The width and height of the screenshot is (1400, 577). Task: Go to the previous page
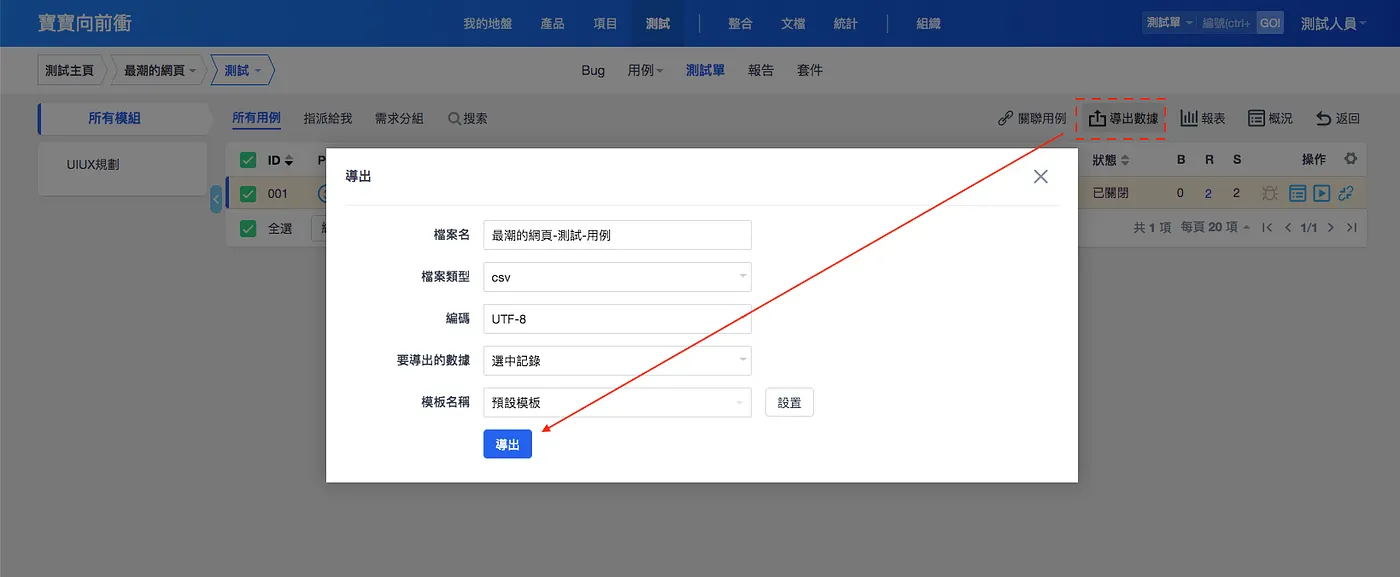pos(1288,228)
